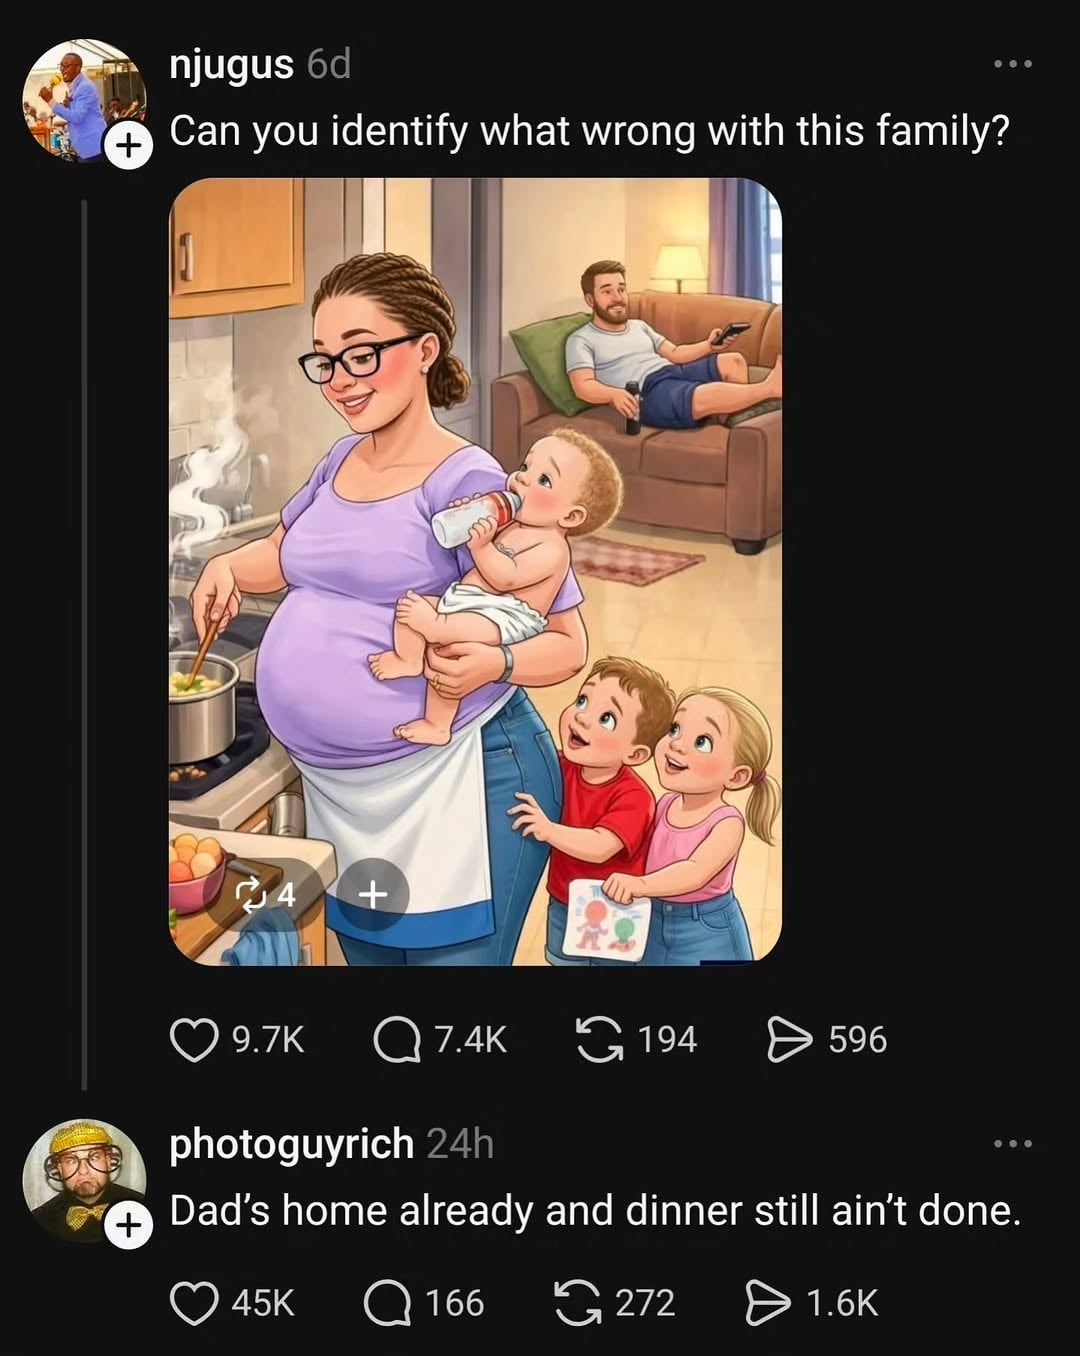The image size is (1080, 1356).
Task: Share the njugus post
Action: tap(789, 1039)
